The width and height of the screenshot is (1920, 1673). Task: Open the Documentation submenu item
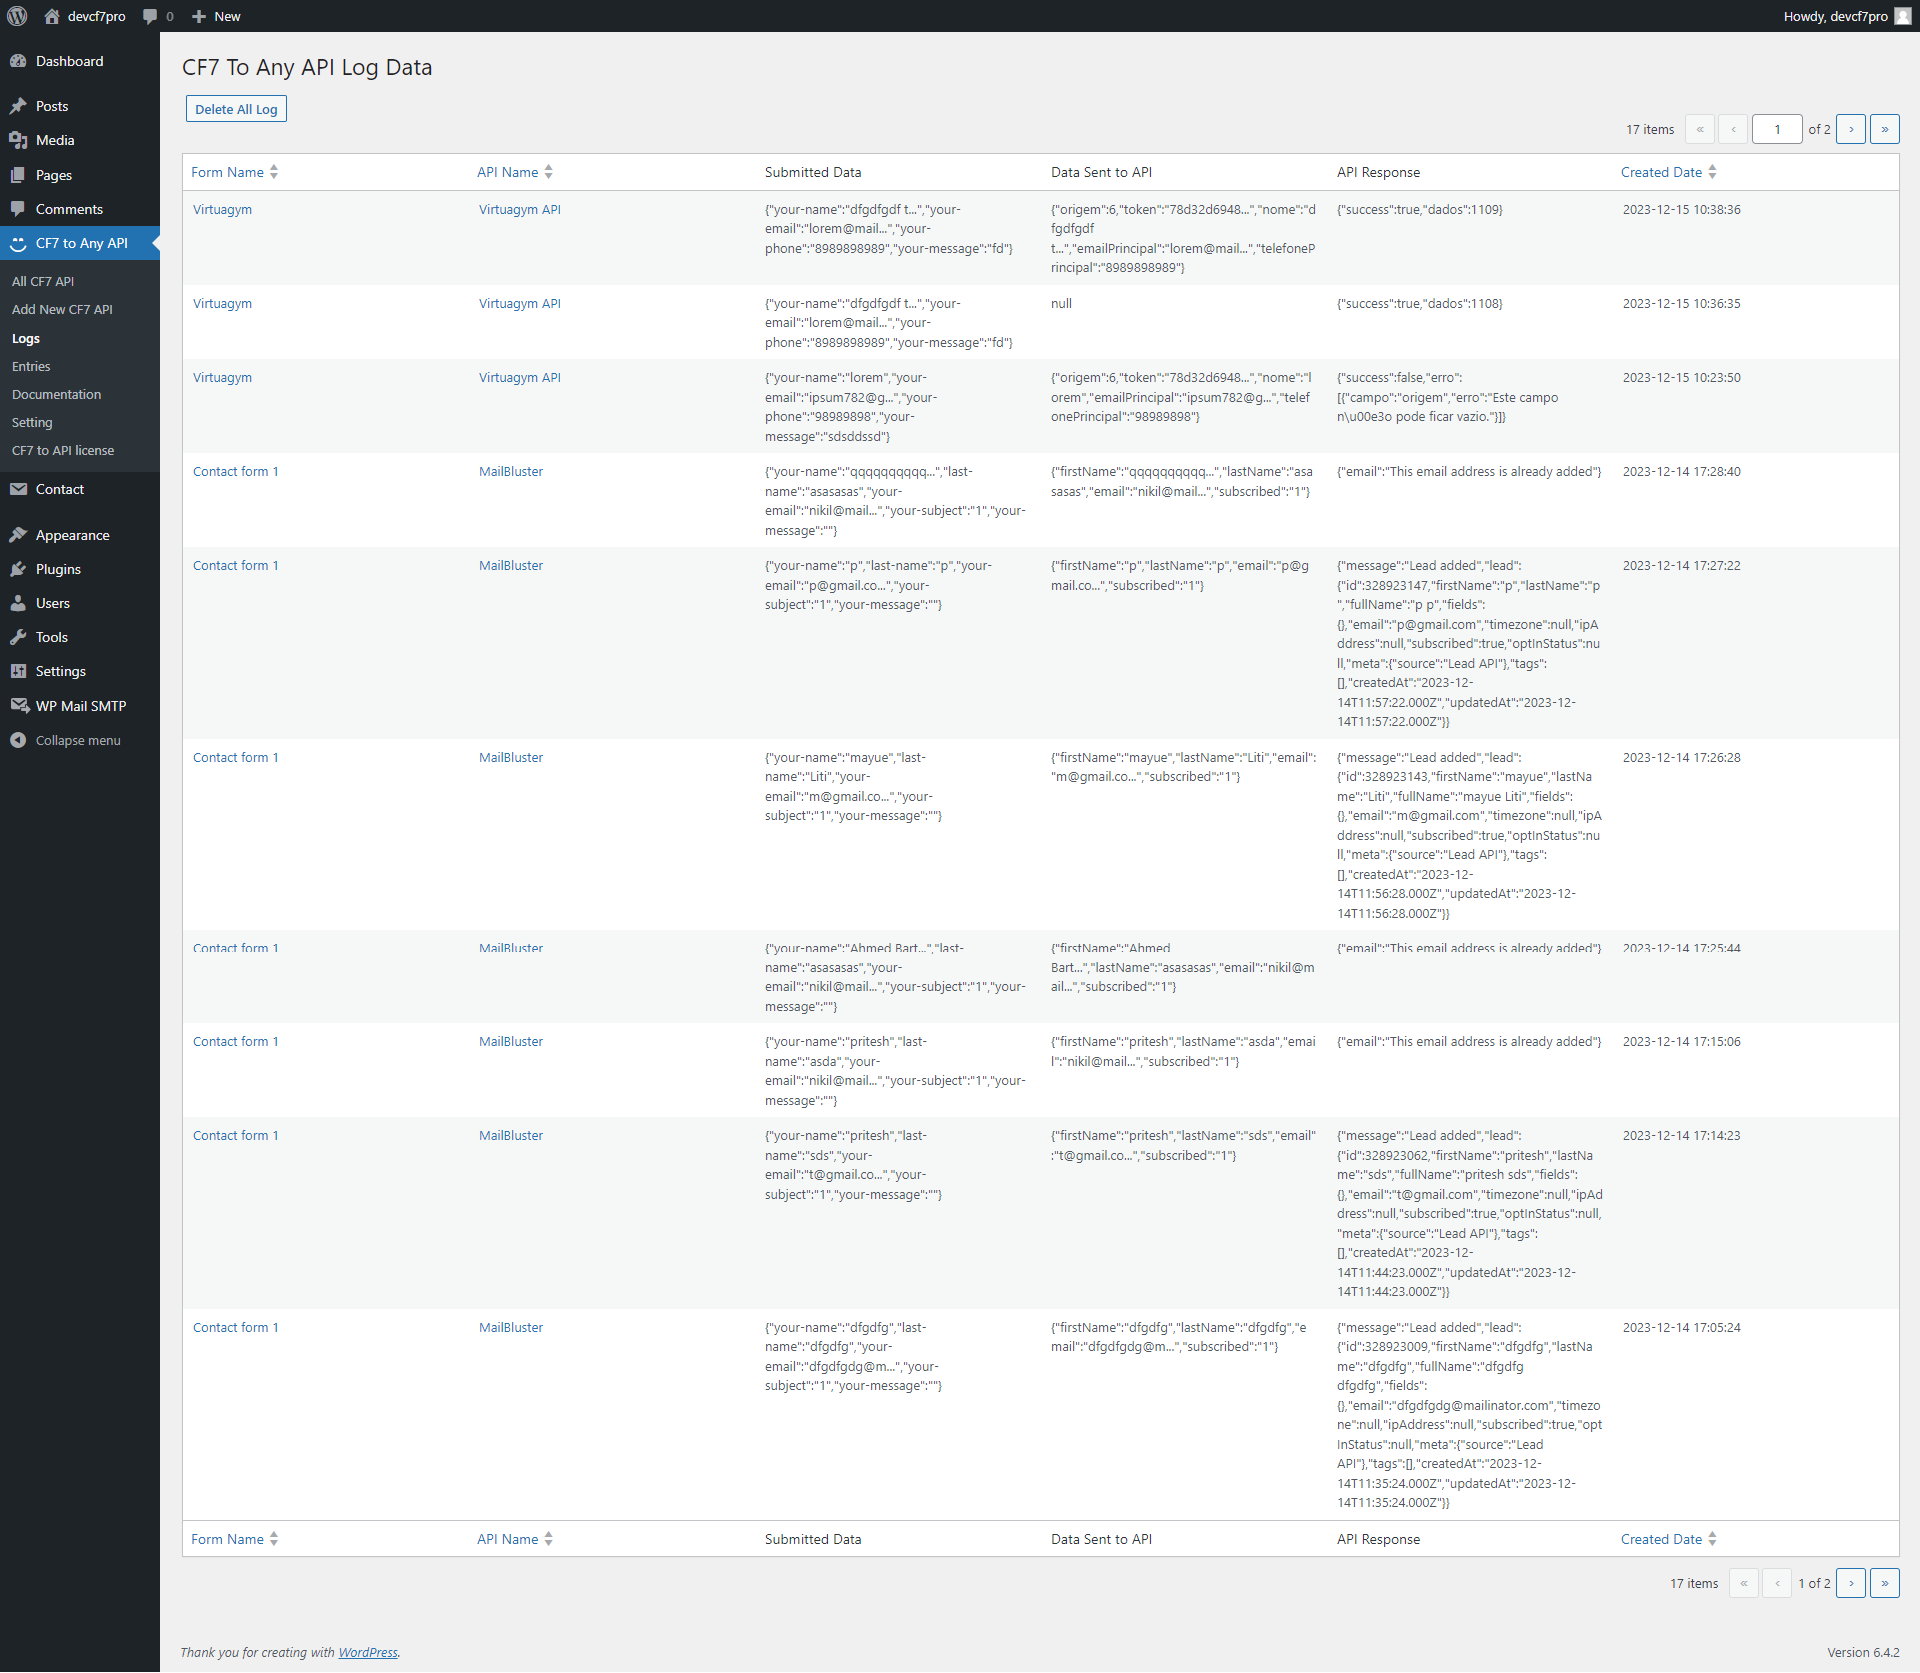pos(56,394)
